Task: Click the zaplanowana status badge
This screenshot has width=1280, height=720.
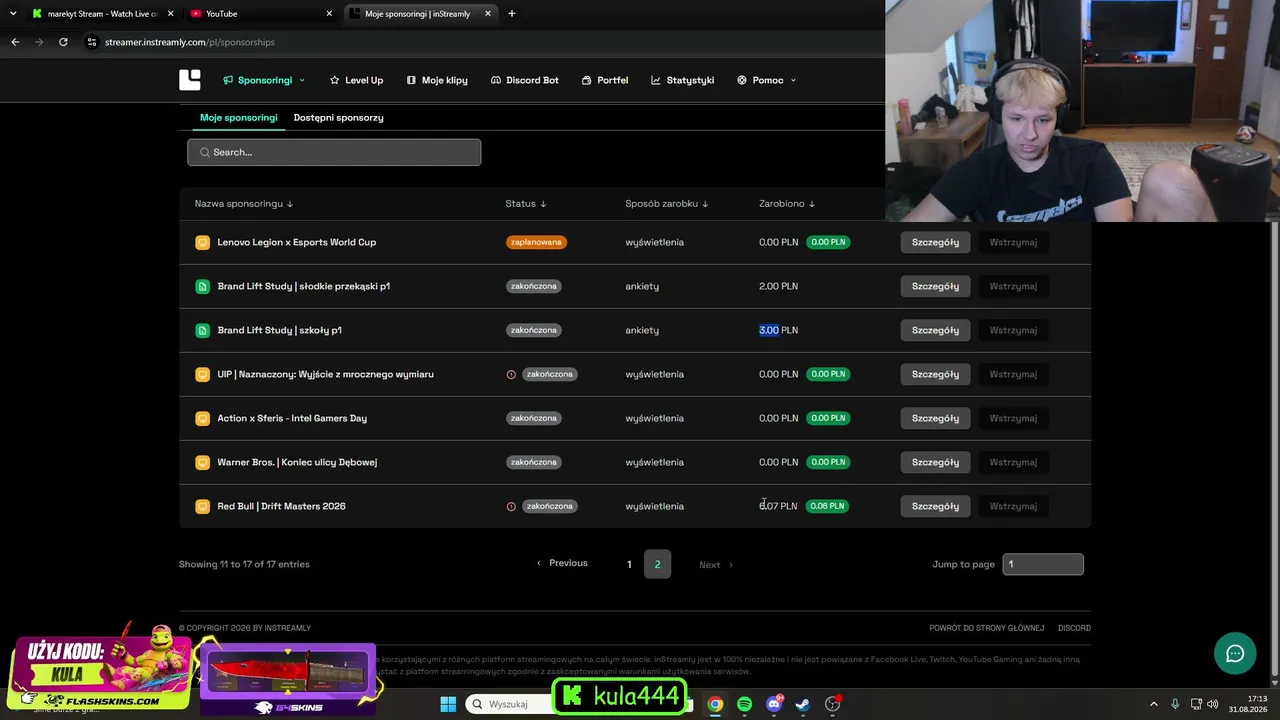Action: point(536,242)
